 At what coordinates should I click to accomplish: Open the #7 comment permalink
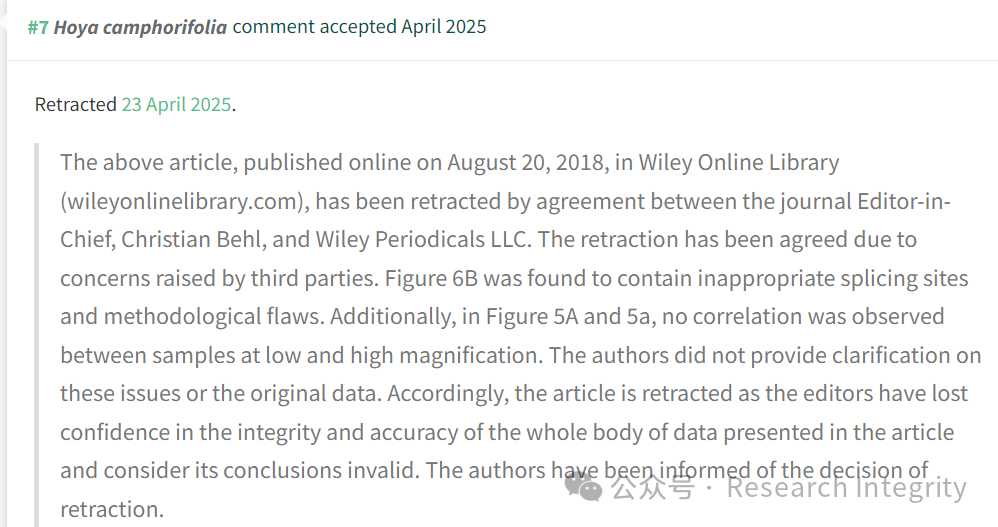point(38,27)
